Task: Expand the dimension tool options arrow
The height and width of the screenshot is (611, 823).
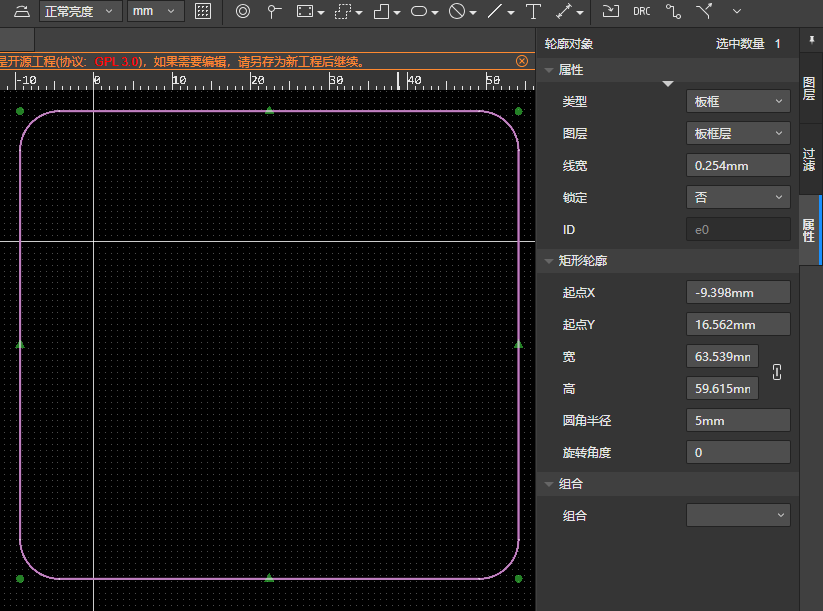Action: 580,13
